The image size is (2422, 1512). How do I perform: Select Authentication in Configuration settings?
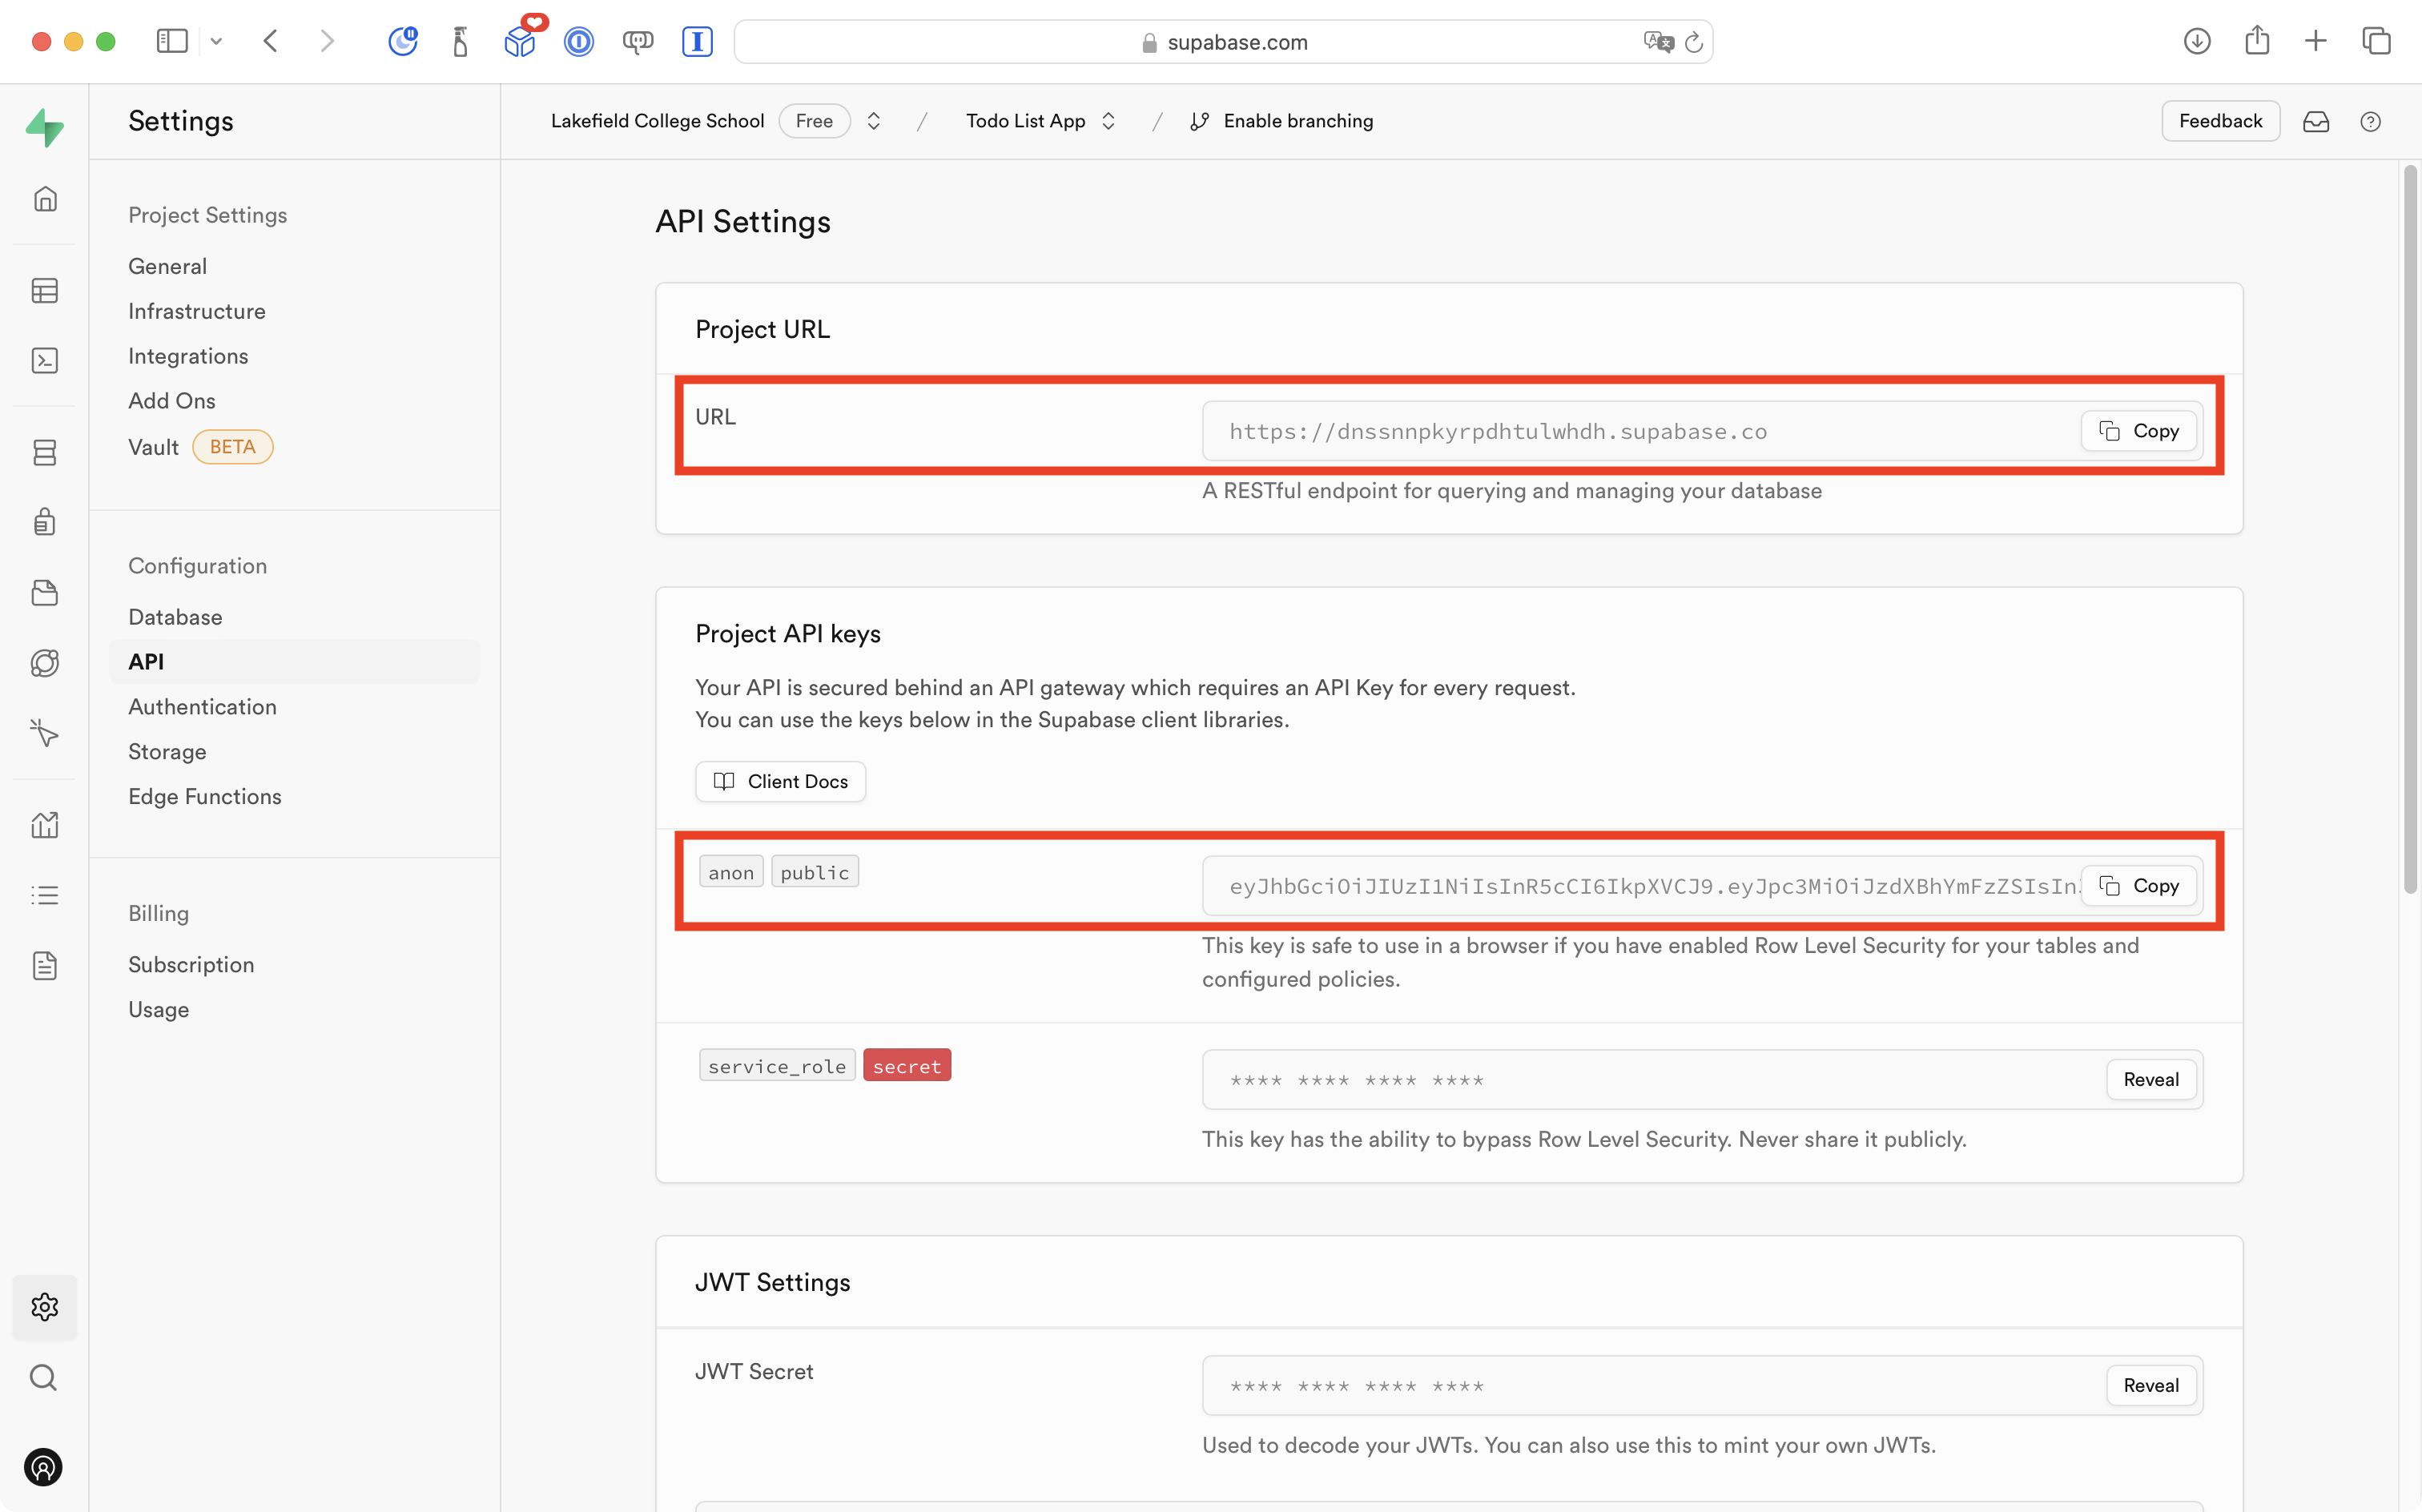[x=202, y=707]
